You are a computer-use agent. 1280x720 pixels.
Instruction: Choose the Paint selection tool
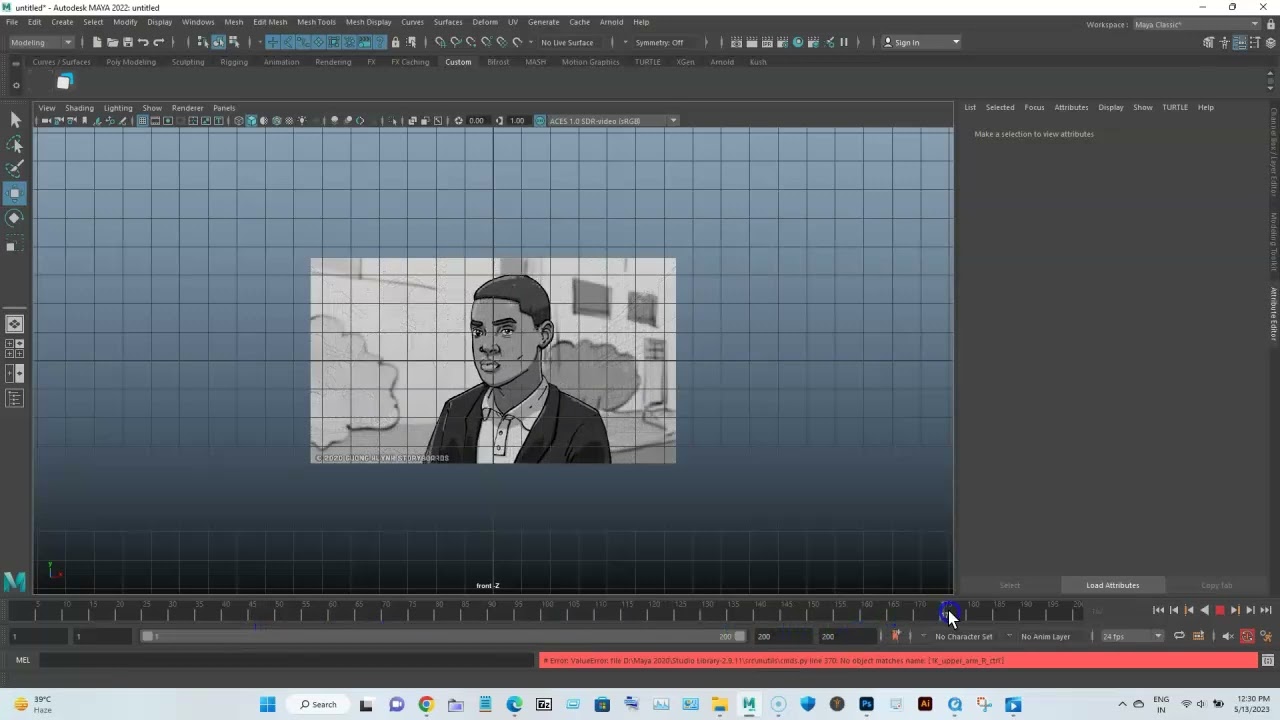(15, 169)
